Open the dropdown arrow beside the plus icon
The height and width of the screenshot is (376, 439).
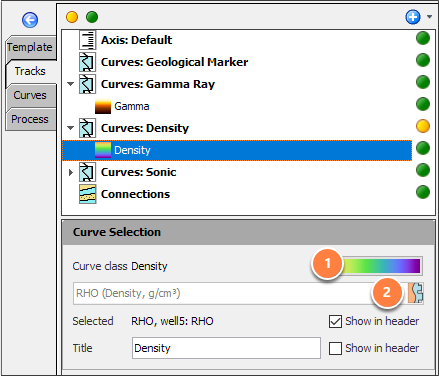(x=429, y=17)
